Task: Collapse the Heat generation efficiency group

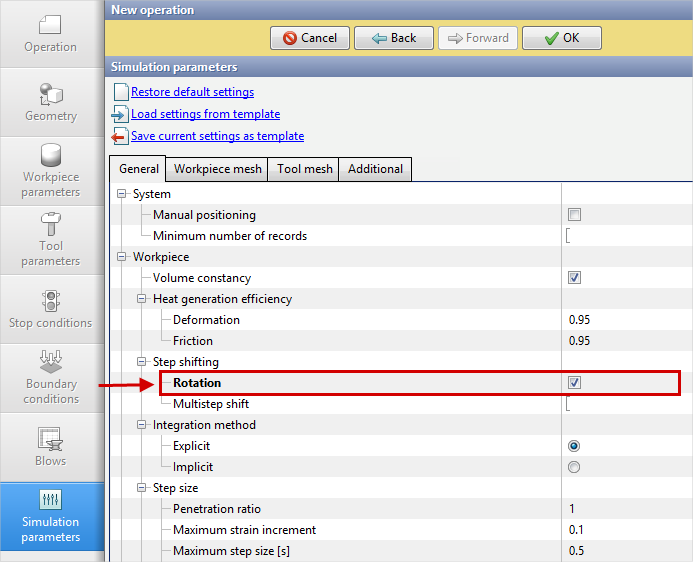Action: pyautogui.click(x=142, y=299)
